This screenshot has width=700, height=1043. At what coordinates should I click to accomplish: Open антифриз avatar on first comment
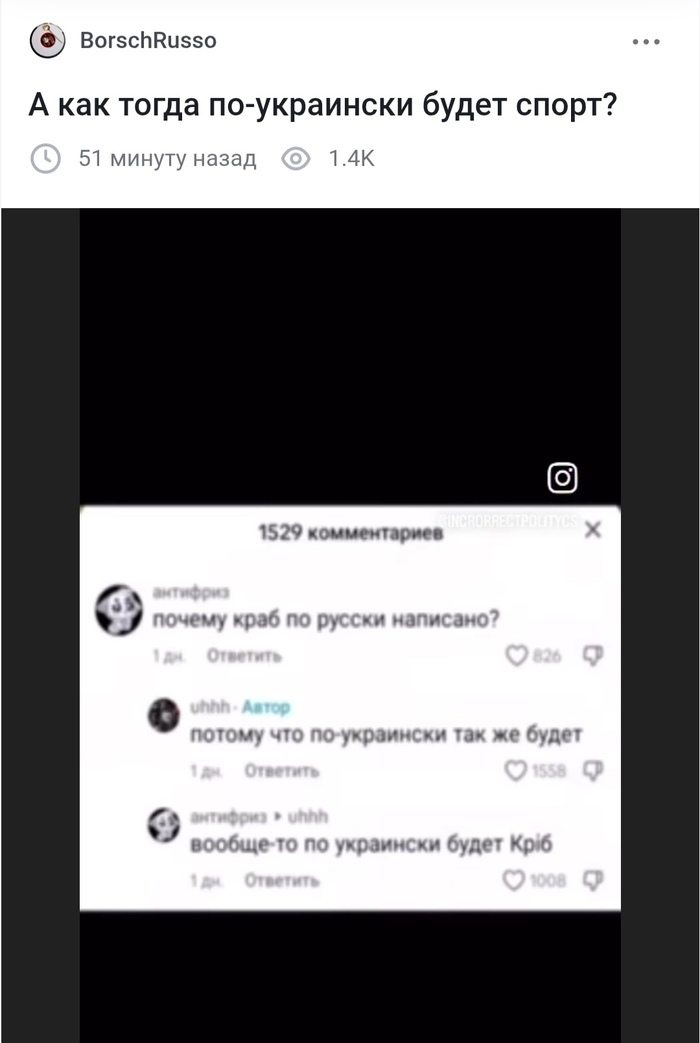(118, 609)
